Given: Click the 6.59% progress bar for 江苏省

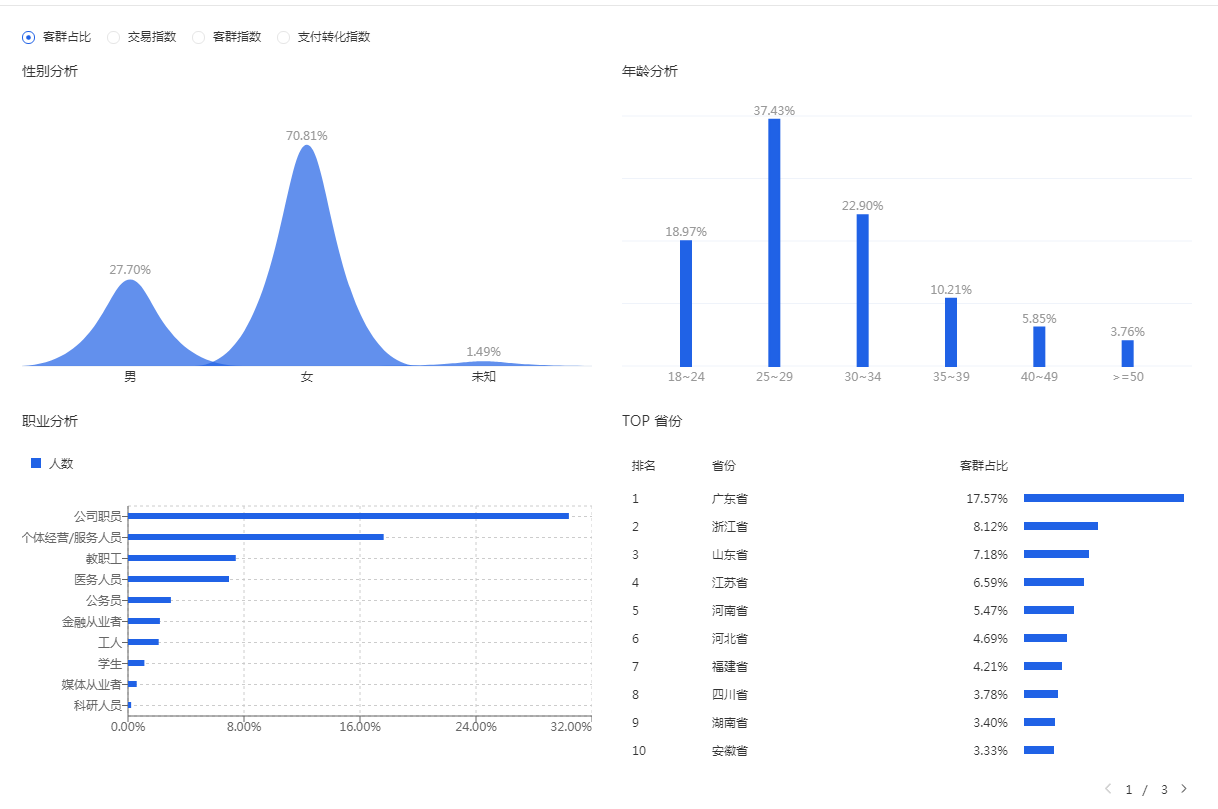Looking at the screenshot, I should (1054, 582).
